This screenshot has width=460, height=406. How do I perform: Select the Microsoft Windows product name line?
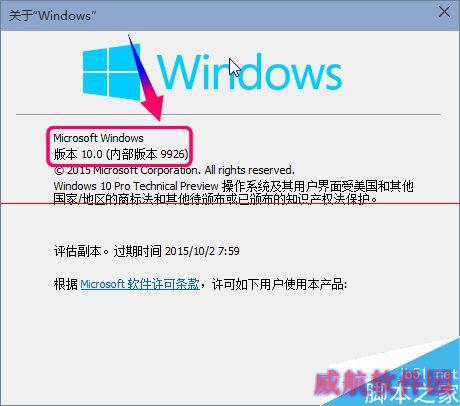point(98,138)
